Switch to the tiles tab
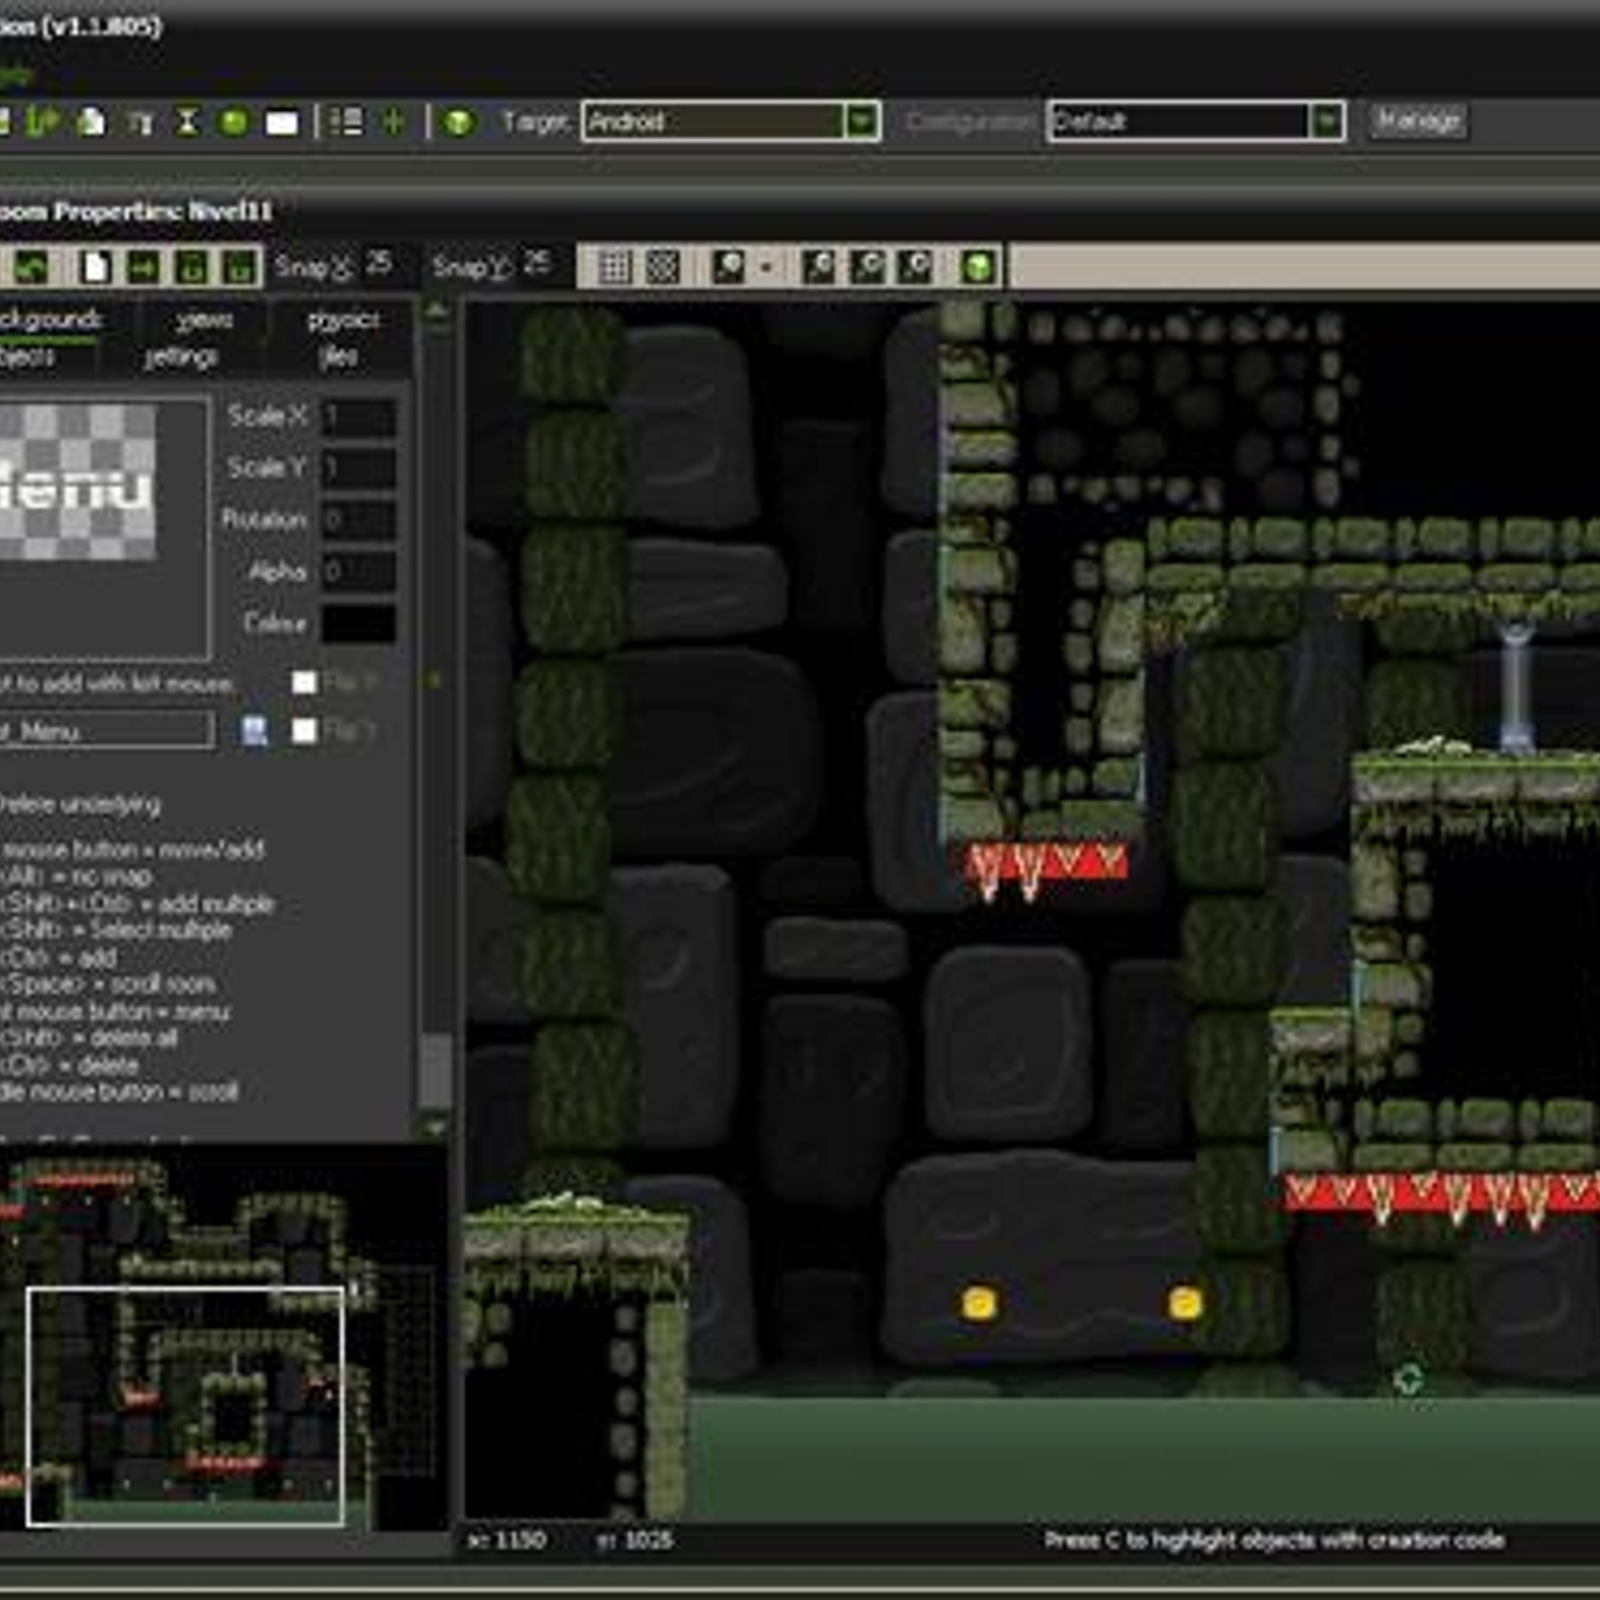 click(338, 357)
